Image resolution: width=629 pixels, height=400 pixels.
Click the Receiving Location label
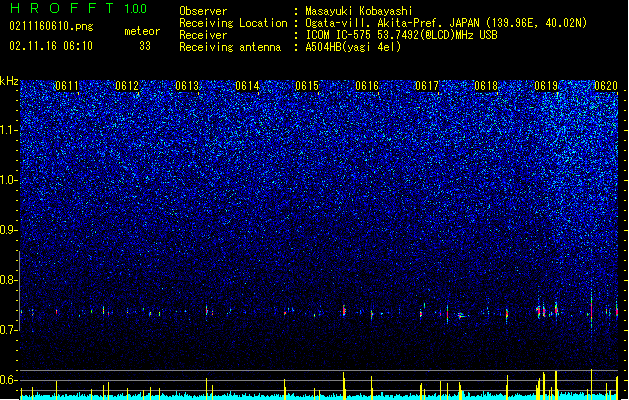[x=233, y=23]
